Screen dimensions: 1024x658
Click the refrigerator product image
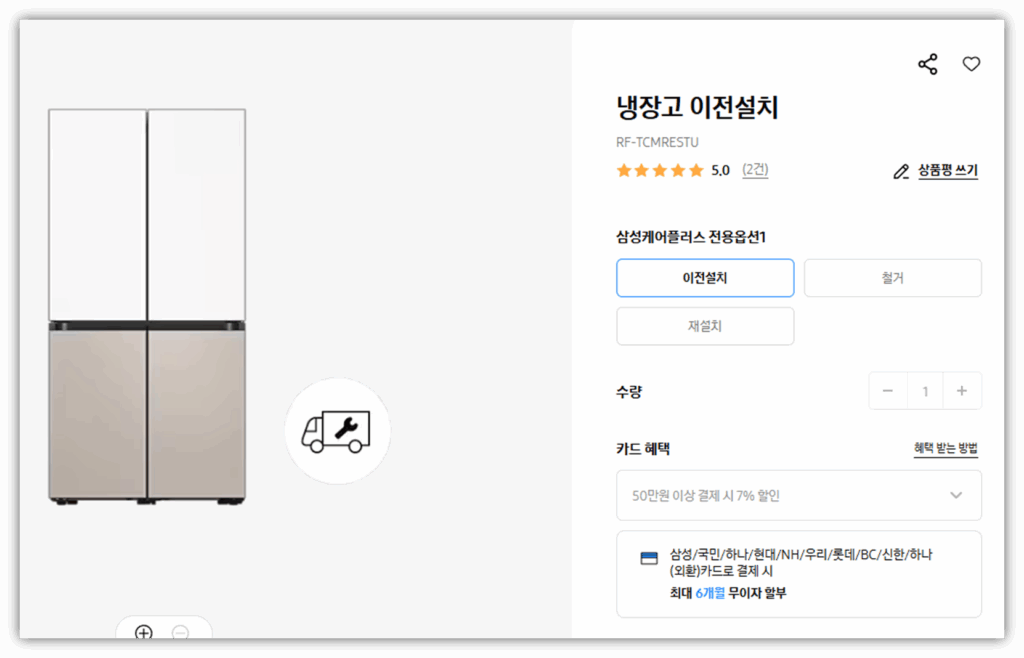point(147,307)
